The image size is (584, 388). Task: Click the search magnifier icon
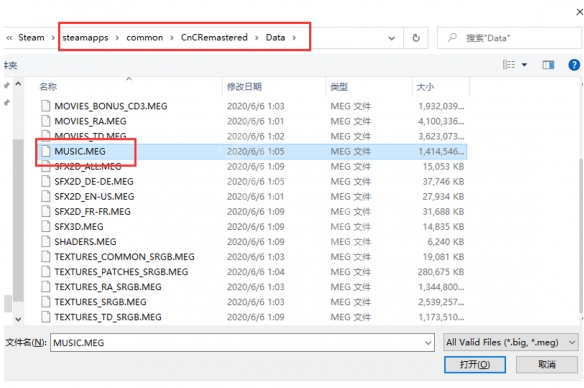click(x=452, y=37)
